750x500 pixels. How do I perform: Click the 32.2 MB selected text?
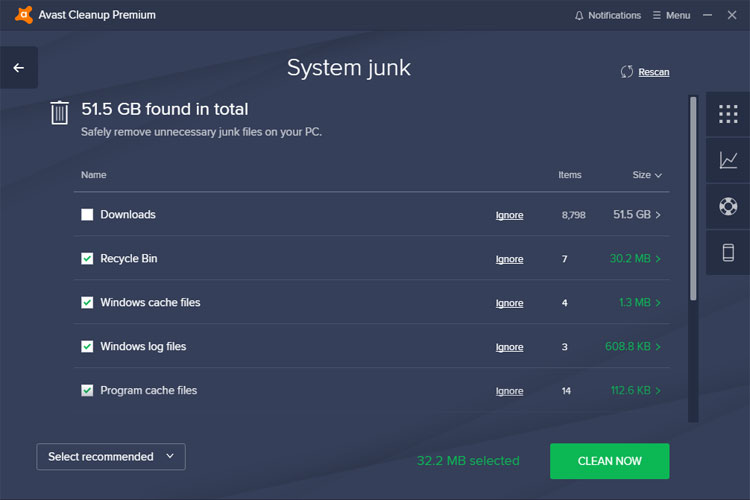[x=468, y=461]
